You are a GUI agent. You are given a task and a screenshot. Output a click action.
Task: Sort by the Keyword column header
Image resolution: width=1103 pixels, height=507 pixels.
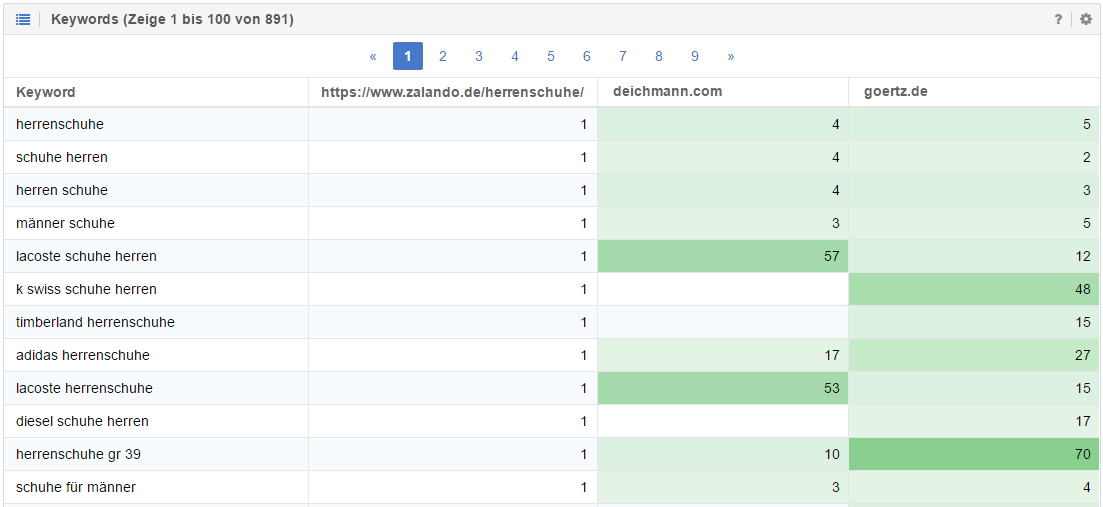46,92
